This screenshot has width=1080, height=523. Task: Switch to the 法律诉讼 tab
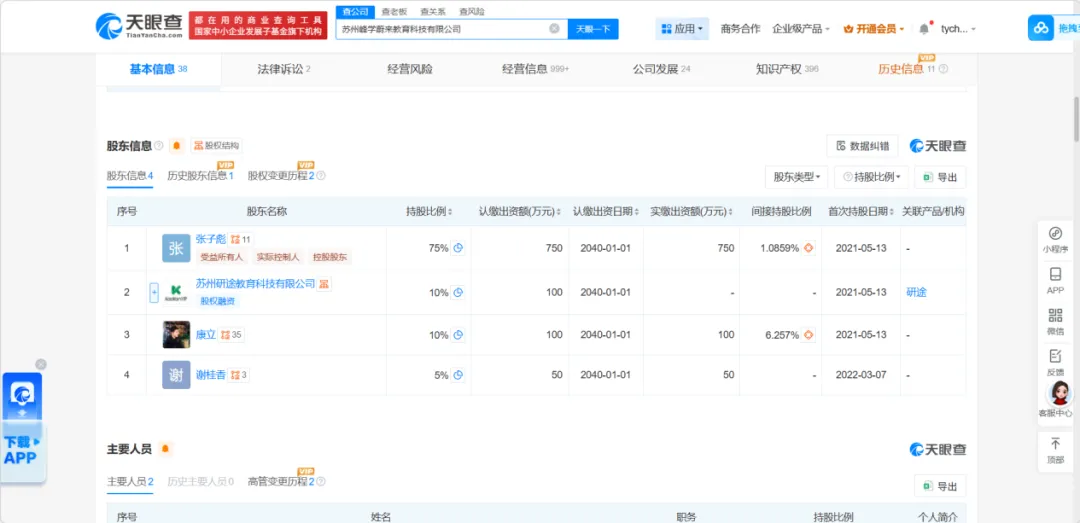(x=284, y=69)
